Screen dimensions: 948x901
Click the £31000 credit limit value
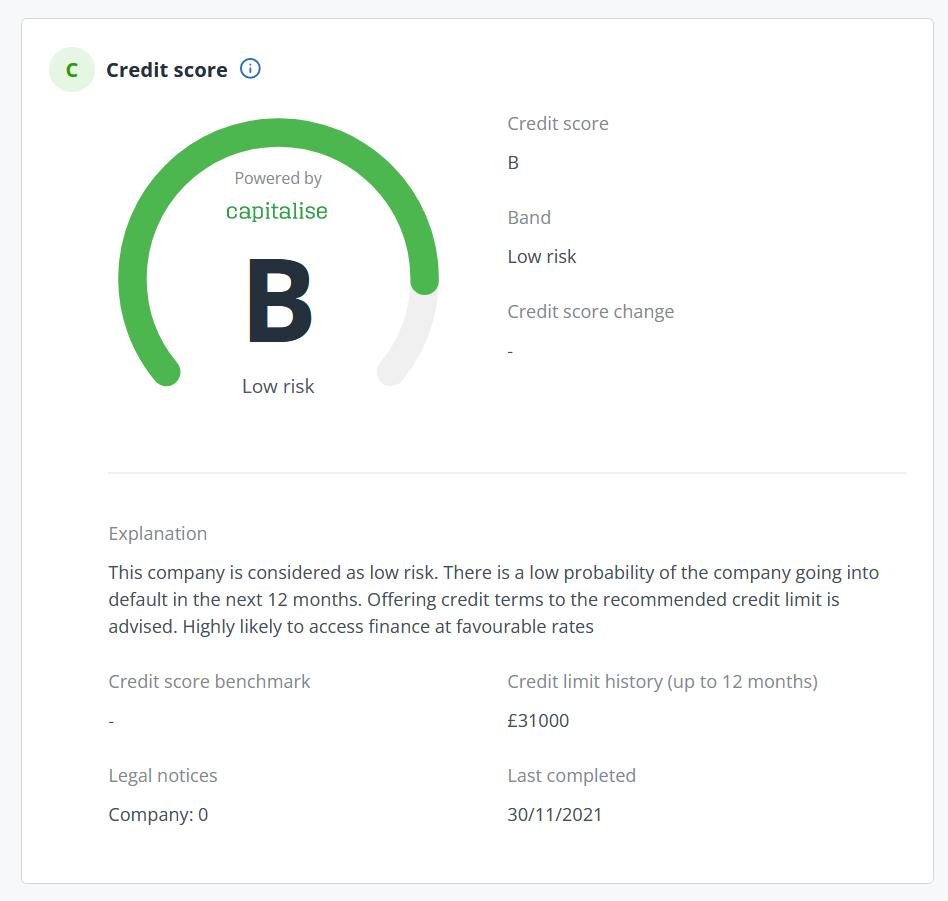point(538,720)
